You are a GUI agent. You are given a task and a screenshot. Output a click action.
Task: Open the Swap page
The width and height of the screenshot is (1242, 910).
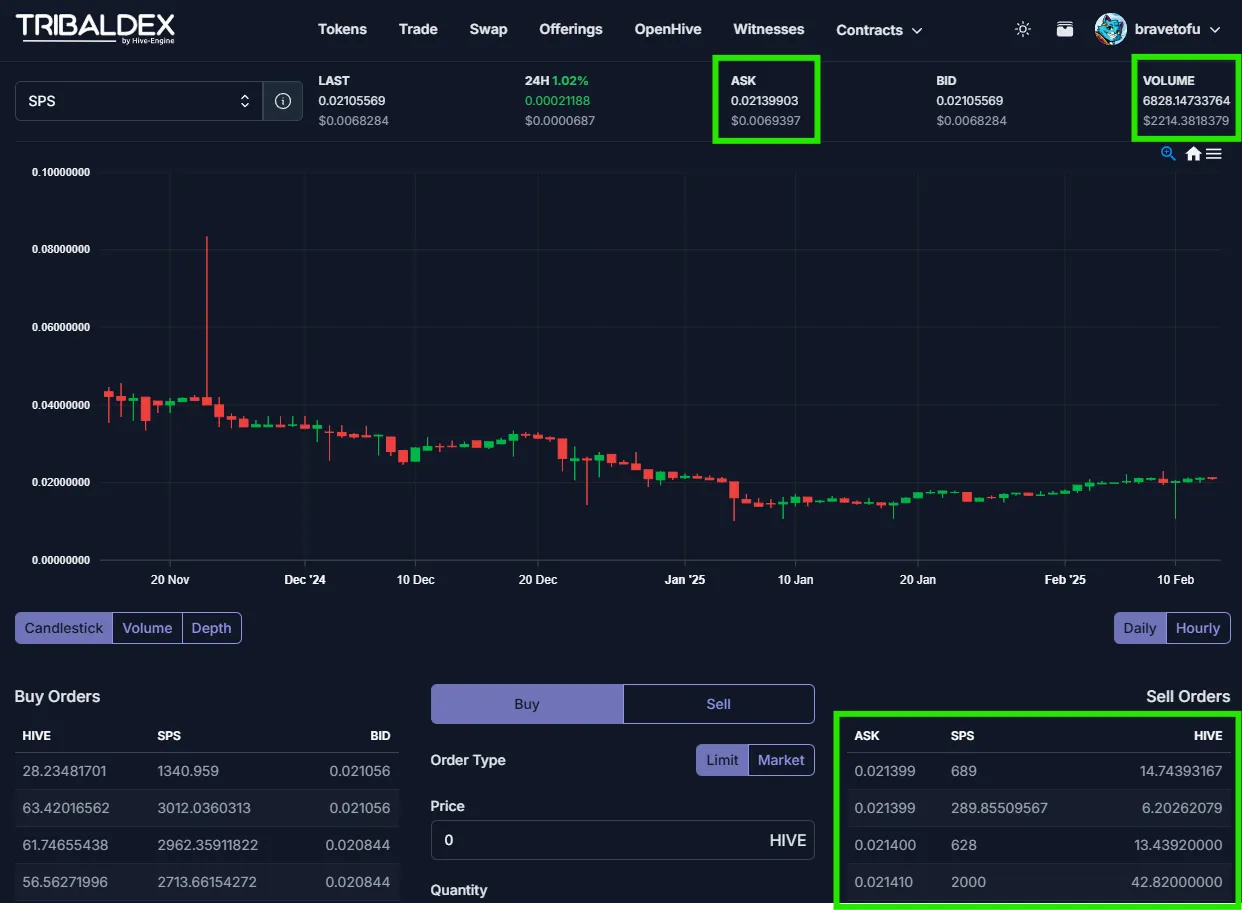[488, 29]
